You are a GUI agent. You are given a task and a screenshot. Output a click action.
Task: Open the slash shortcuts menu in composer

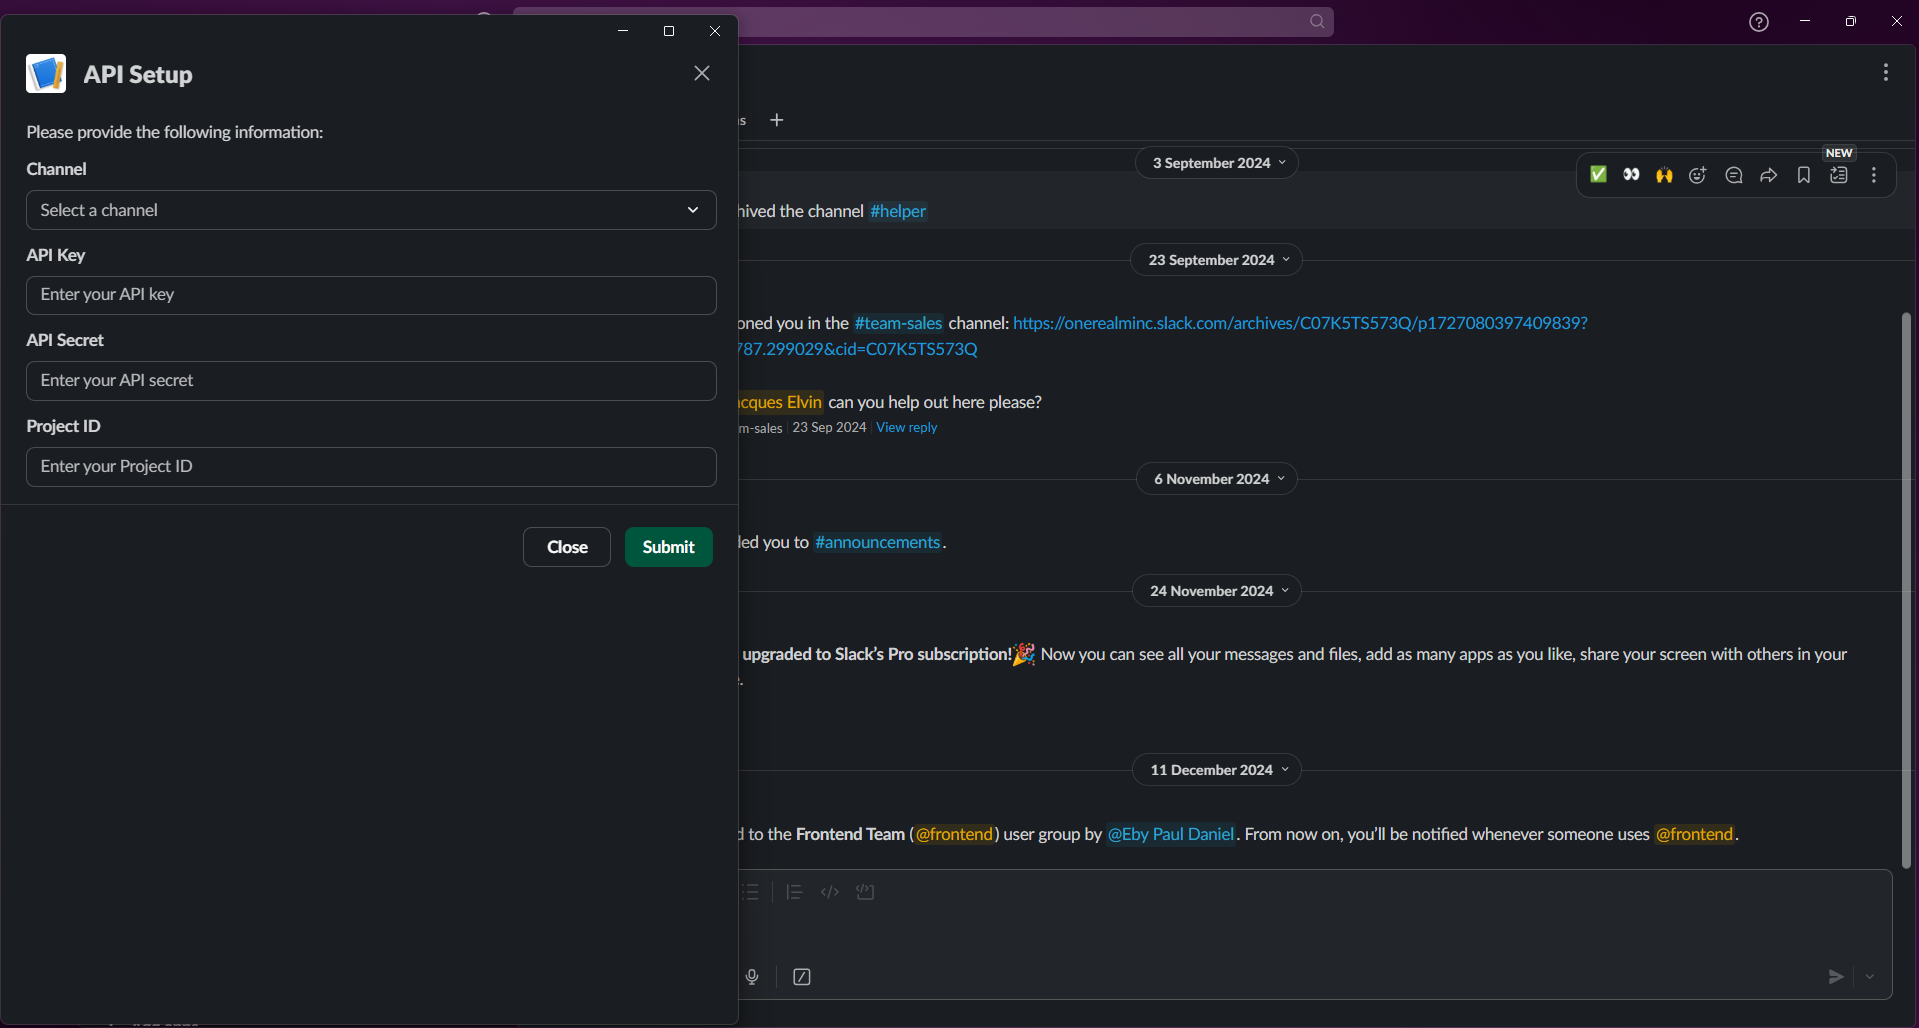click(x=802, y=977)
